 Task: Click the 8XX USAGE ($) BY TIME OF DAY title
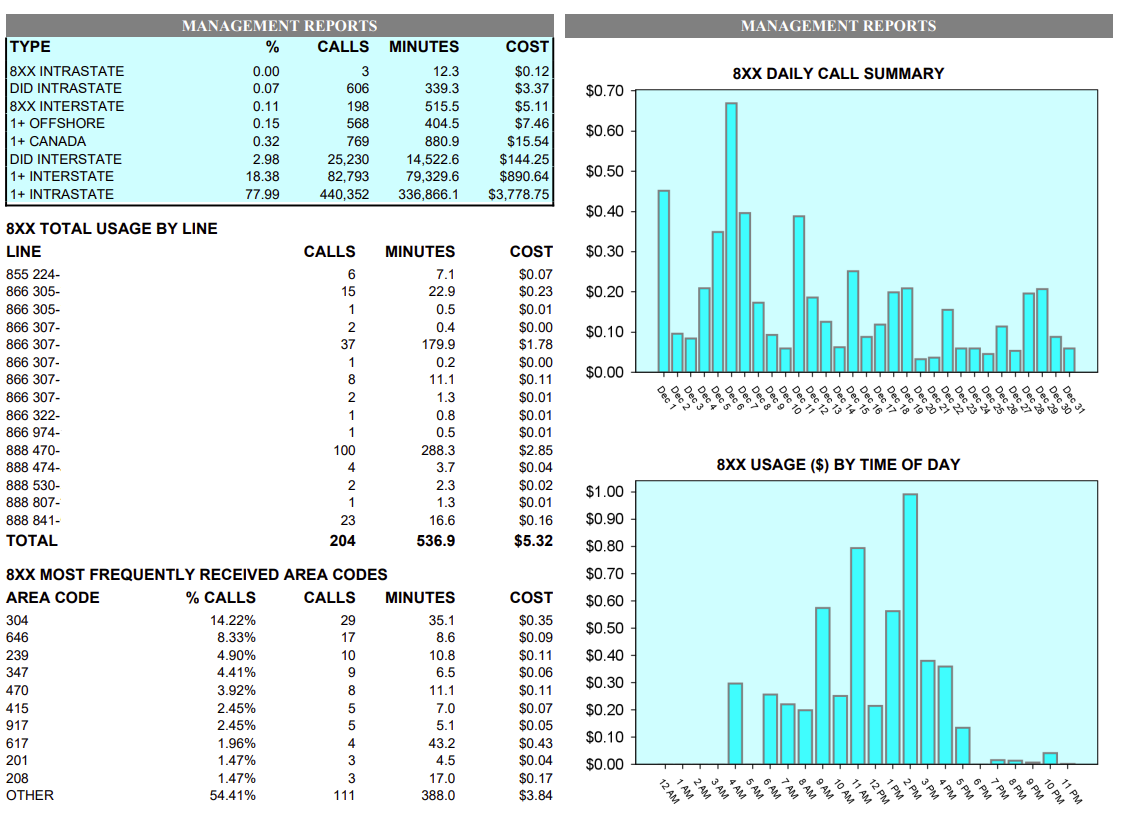[838, 464]
